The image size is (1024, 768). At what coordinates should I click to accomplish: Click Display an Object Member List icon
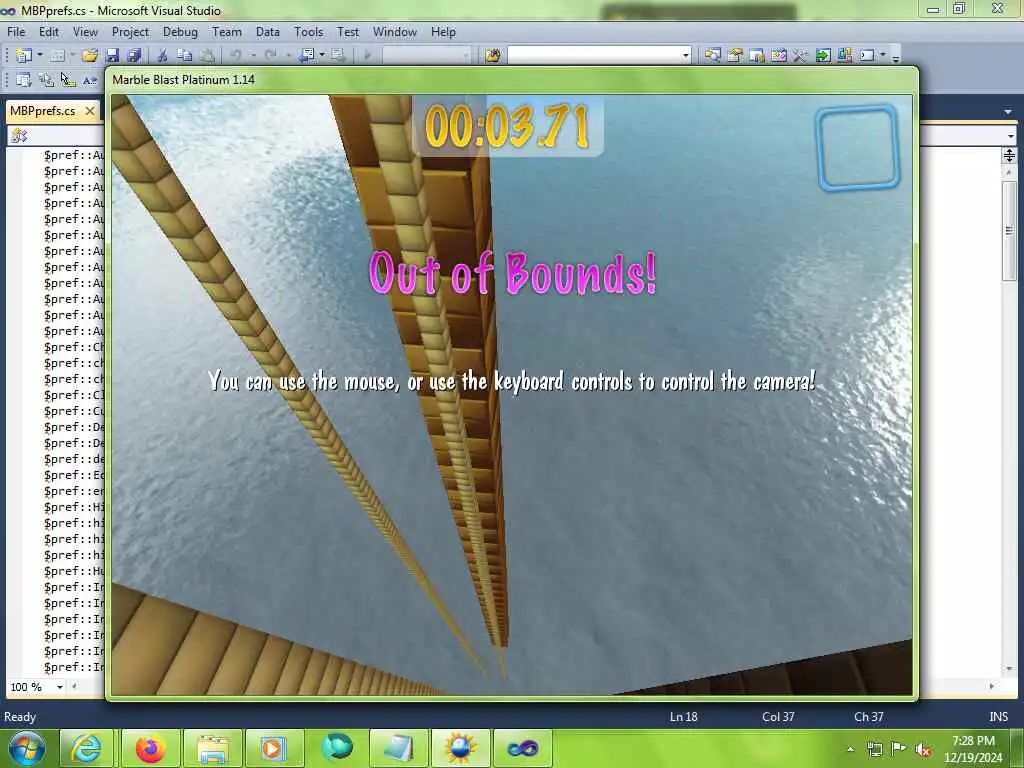(x=24, y=80)
